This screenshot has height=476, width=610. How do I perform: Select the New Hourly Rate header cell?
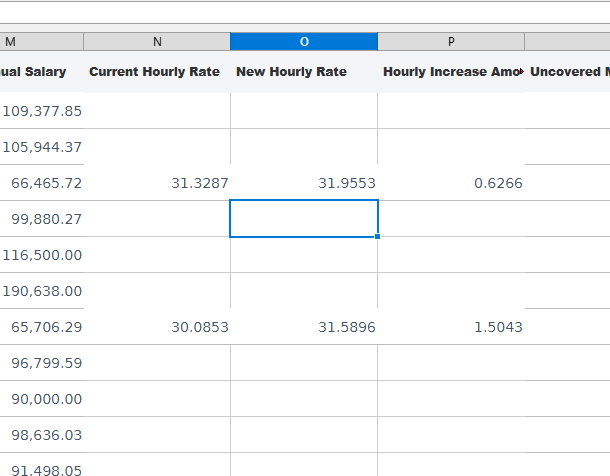(292, 72)
